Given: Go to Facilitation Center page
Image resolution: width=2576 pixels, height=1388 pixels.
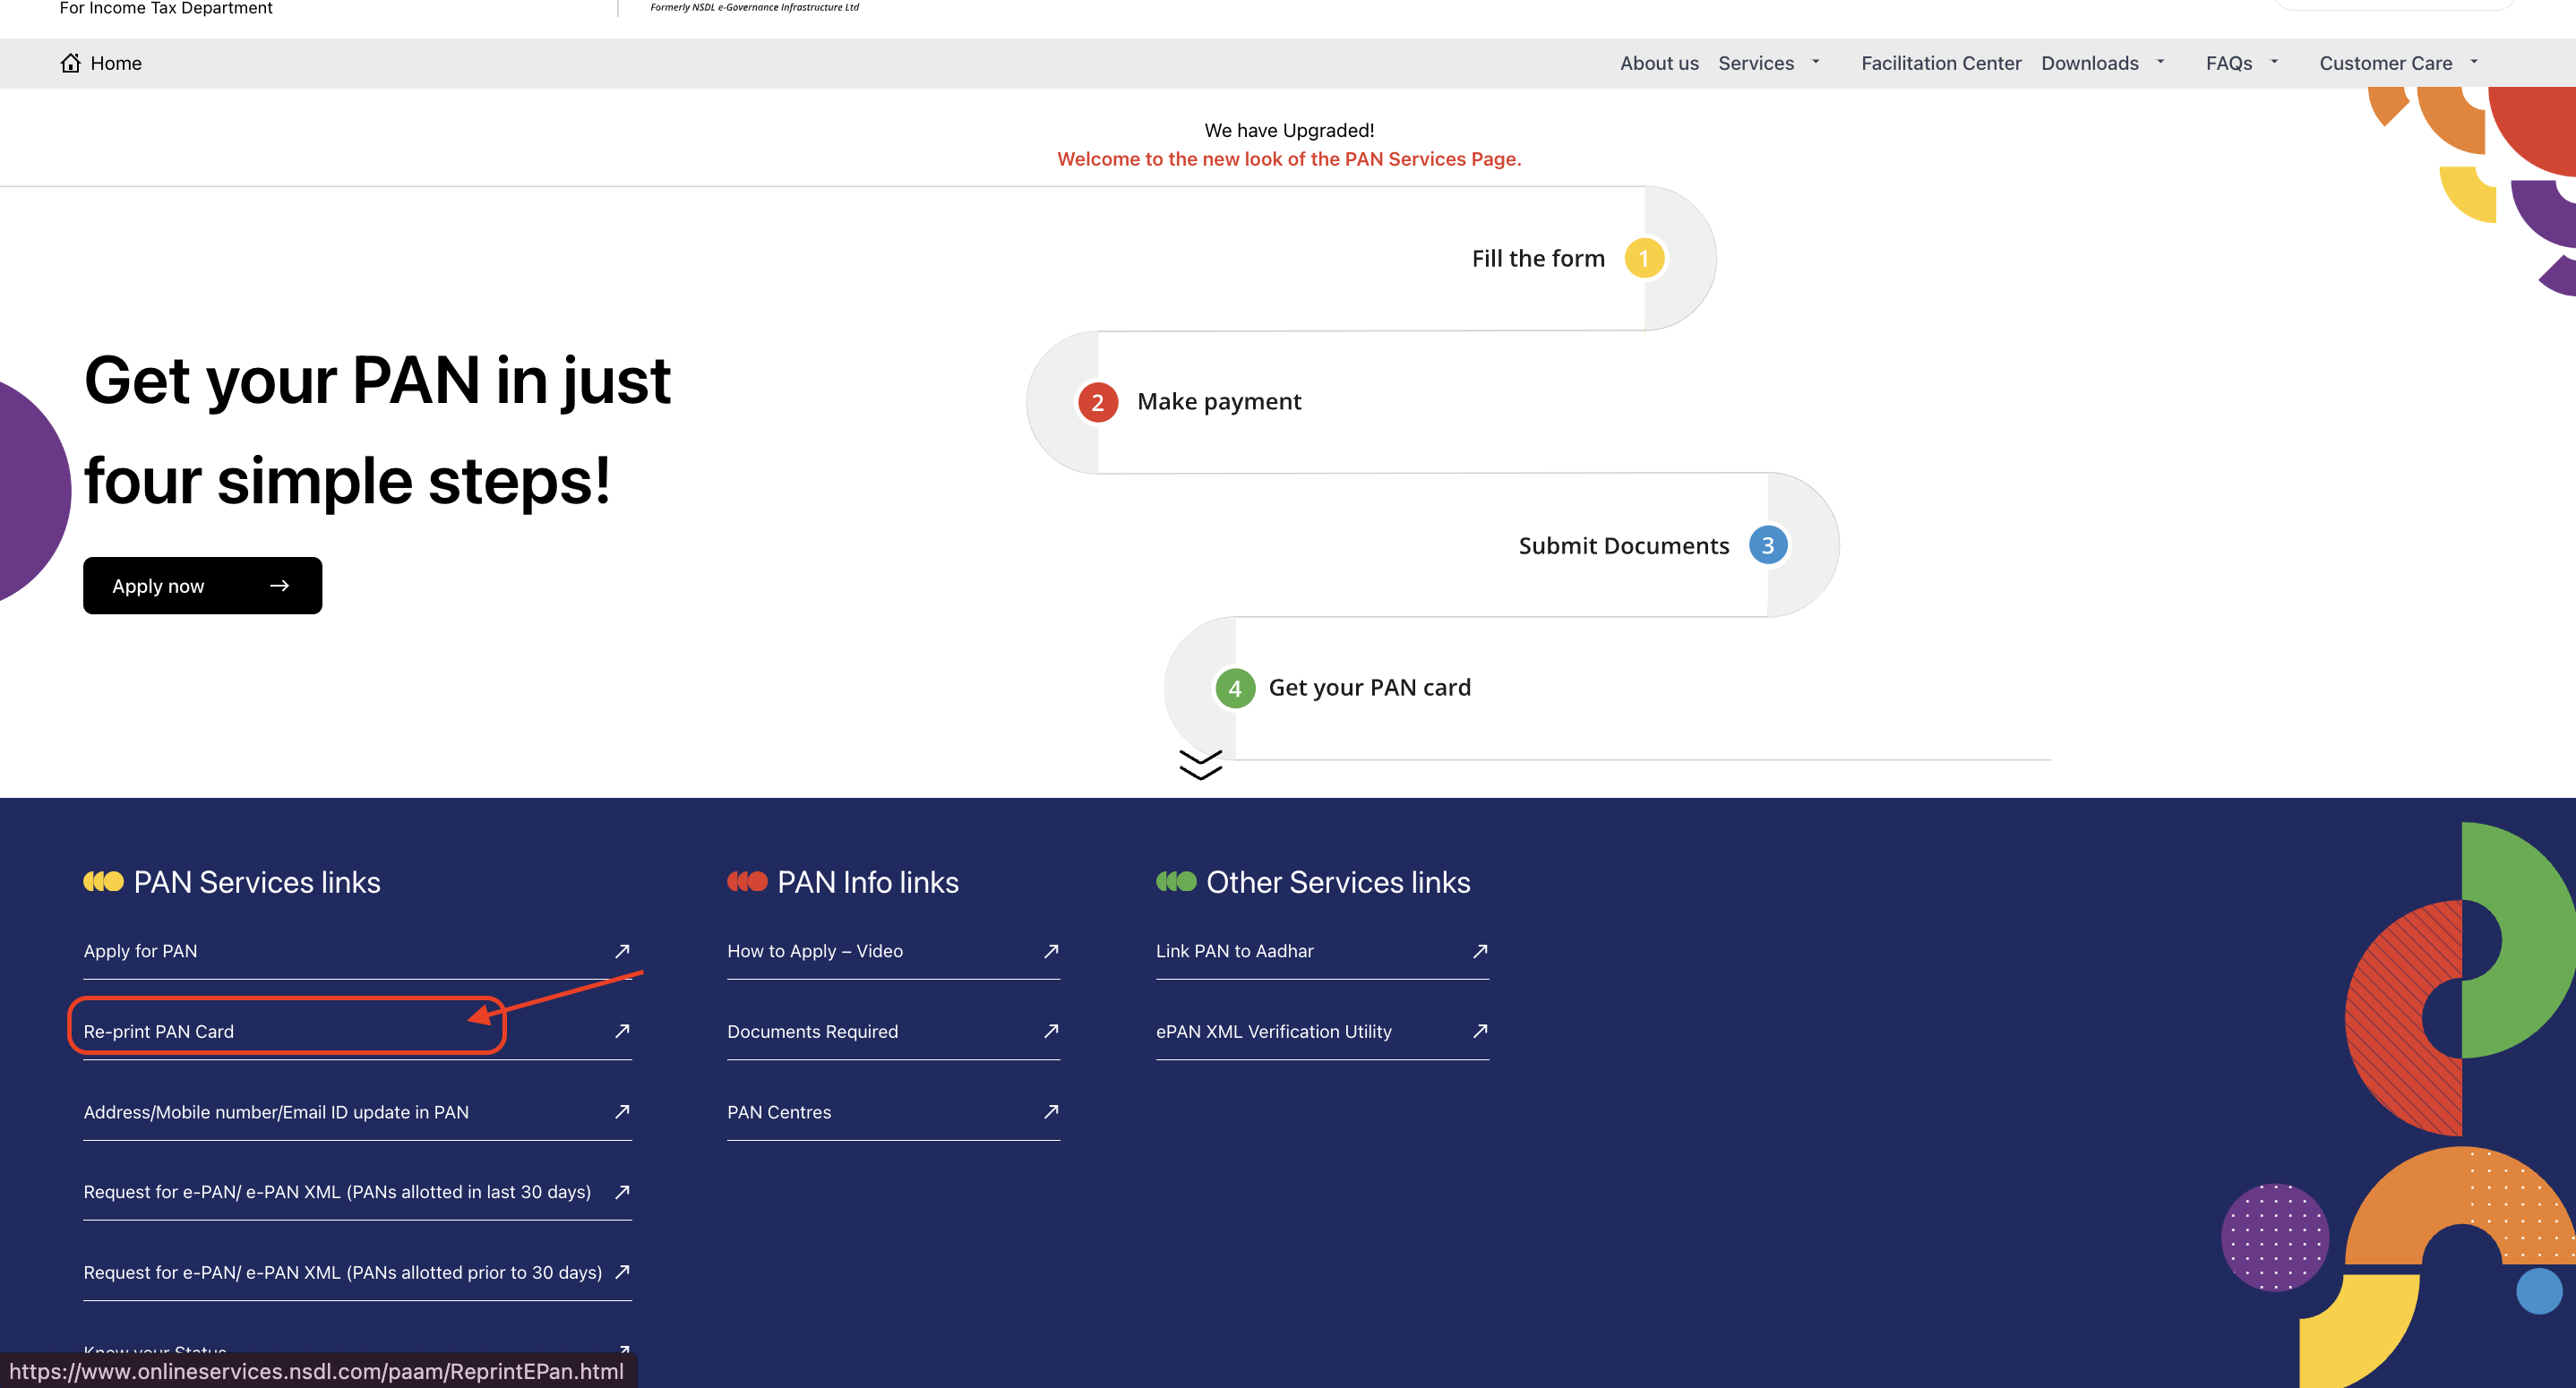Looking at the screenshot, I should click(1940, 63).
